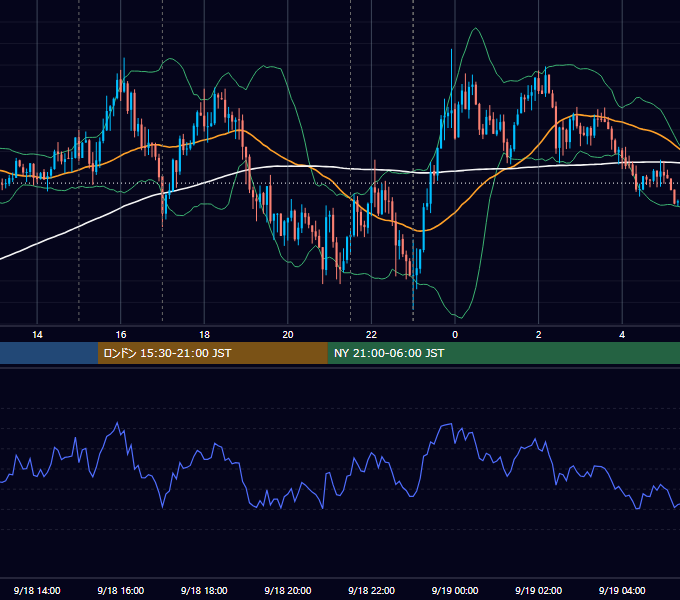
Task: Click the 9/19 02:00 time label
Action: (539, 590)
